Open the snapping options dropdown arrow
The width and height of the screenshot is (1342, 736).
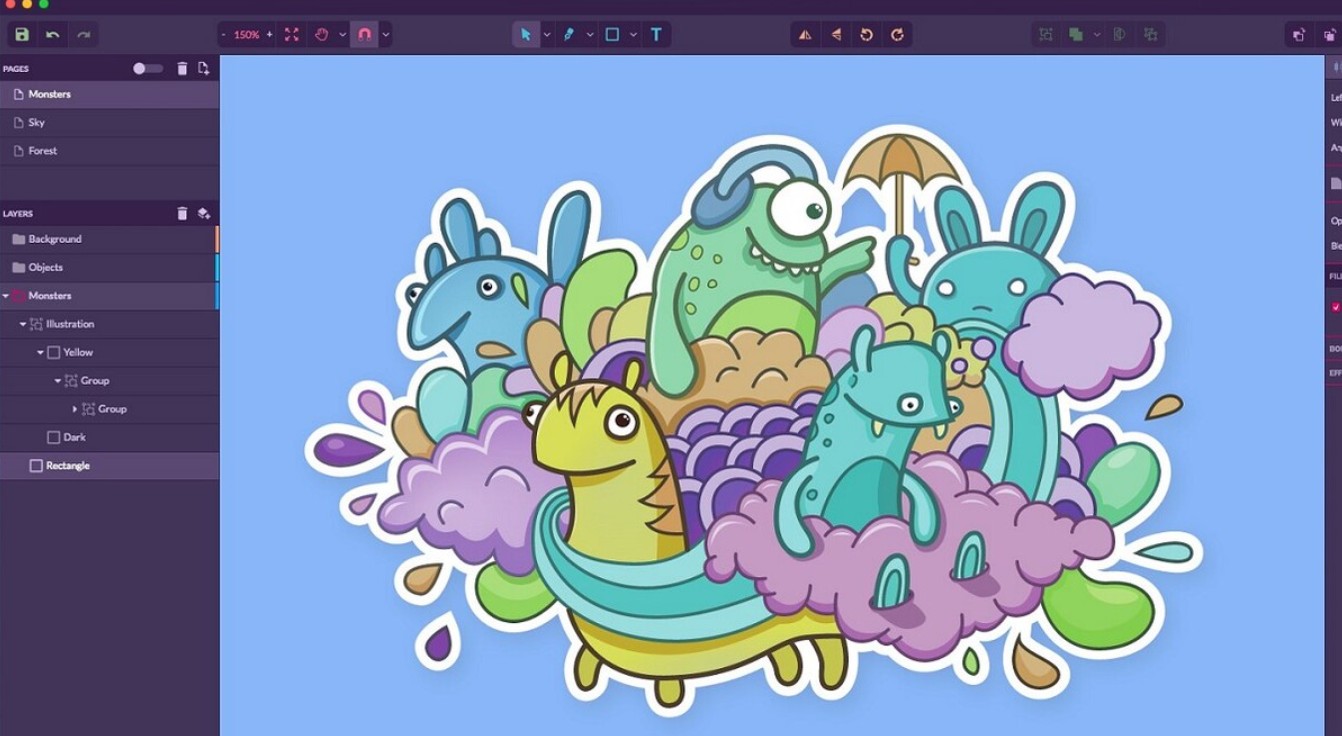pyautogui.click(x=385, y=34)
